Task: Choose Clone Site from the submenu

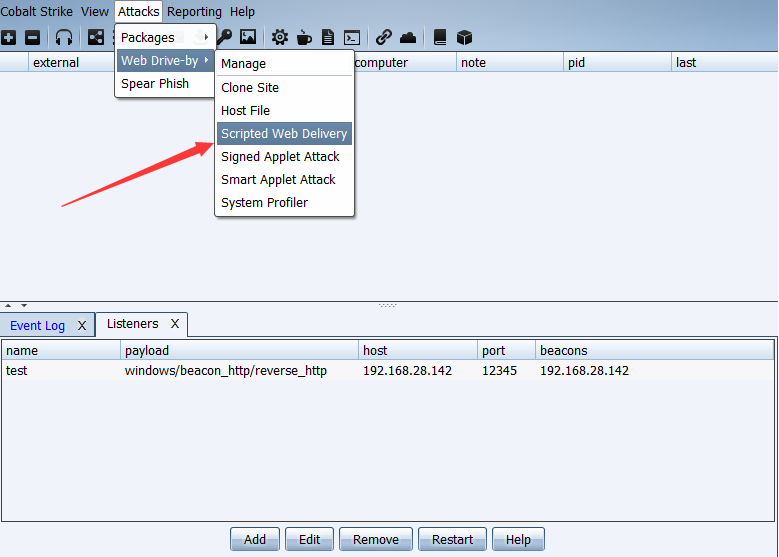Action: 250,88
